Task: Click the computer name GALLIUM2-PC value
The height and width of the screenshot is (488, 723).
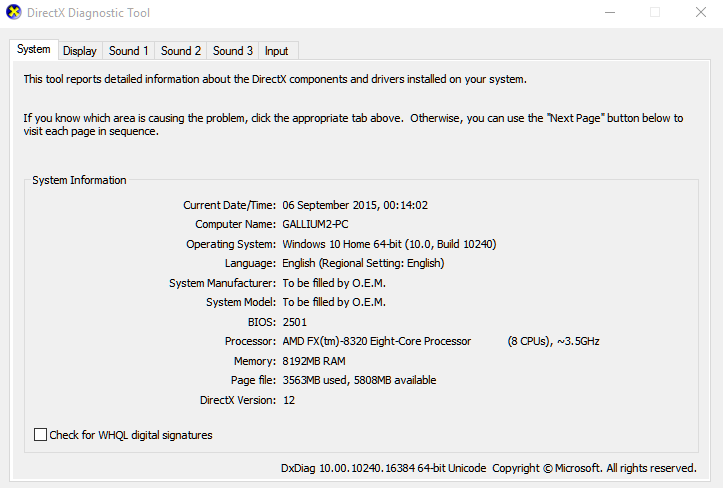Action: tap(315, 224)
